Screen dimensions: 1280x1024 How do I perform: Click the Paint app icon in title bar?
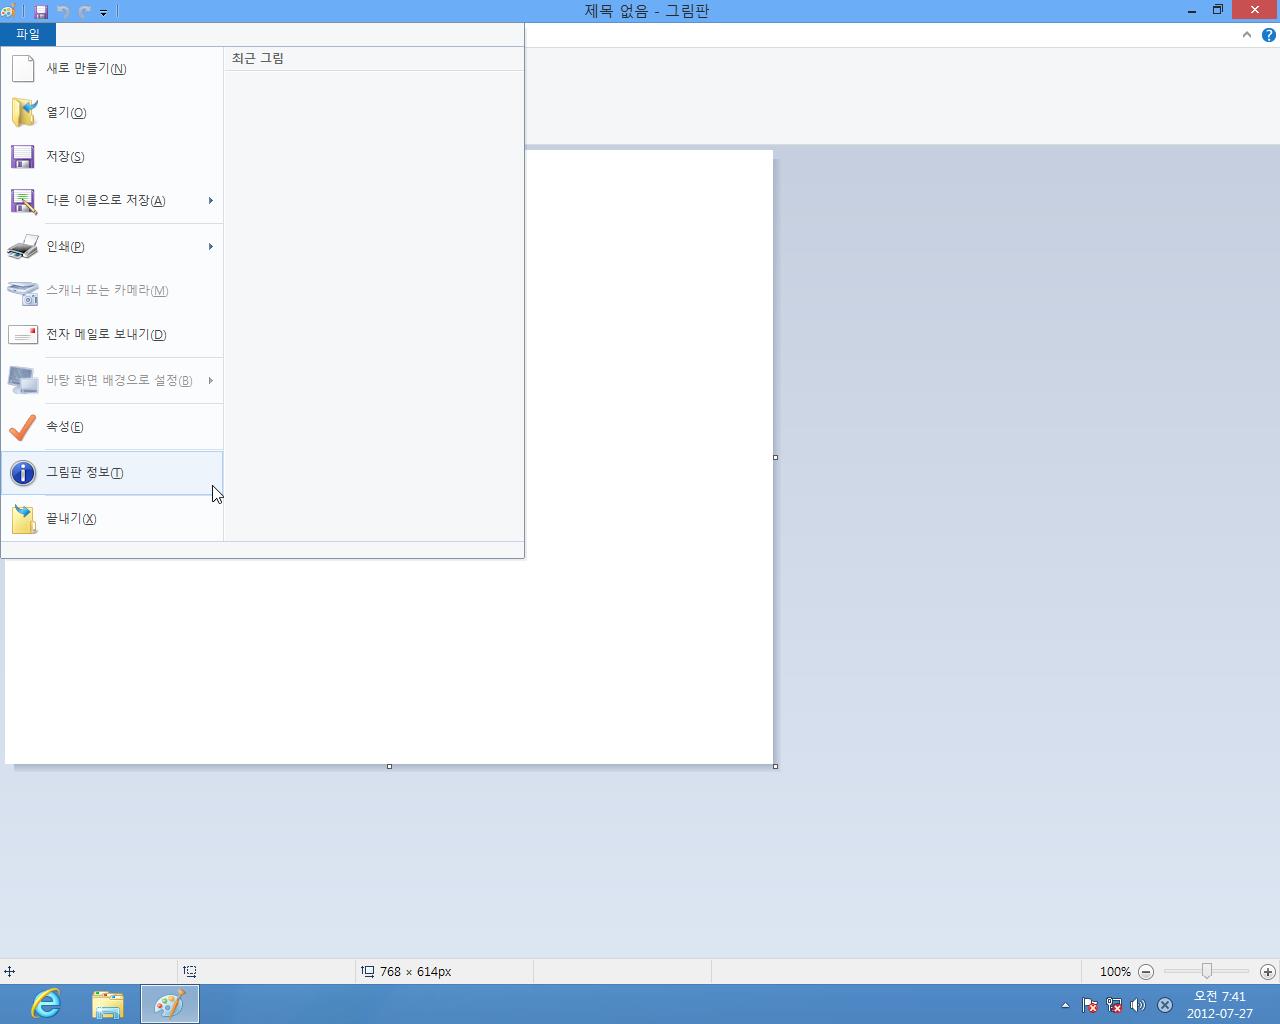click(8, 11)
